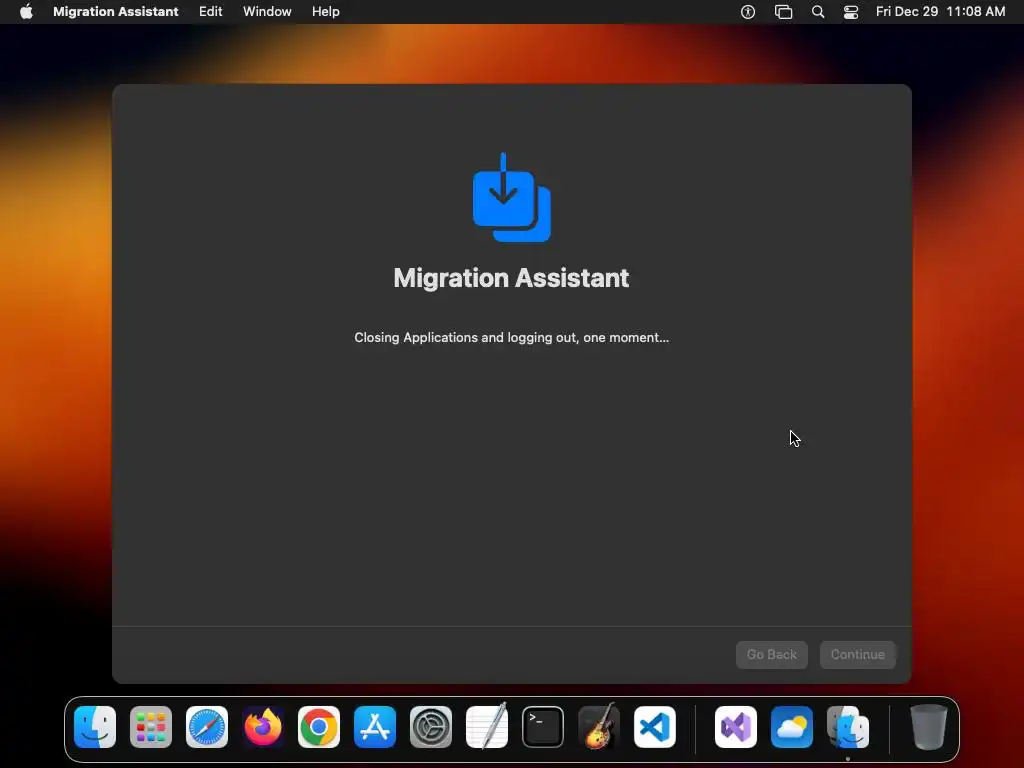This screenshot has width=1024, height=768.
Task: Click the Migration Assistant heading
Action: click(x=511, y=278)
